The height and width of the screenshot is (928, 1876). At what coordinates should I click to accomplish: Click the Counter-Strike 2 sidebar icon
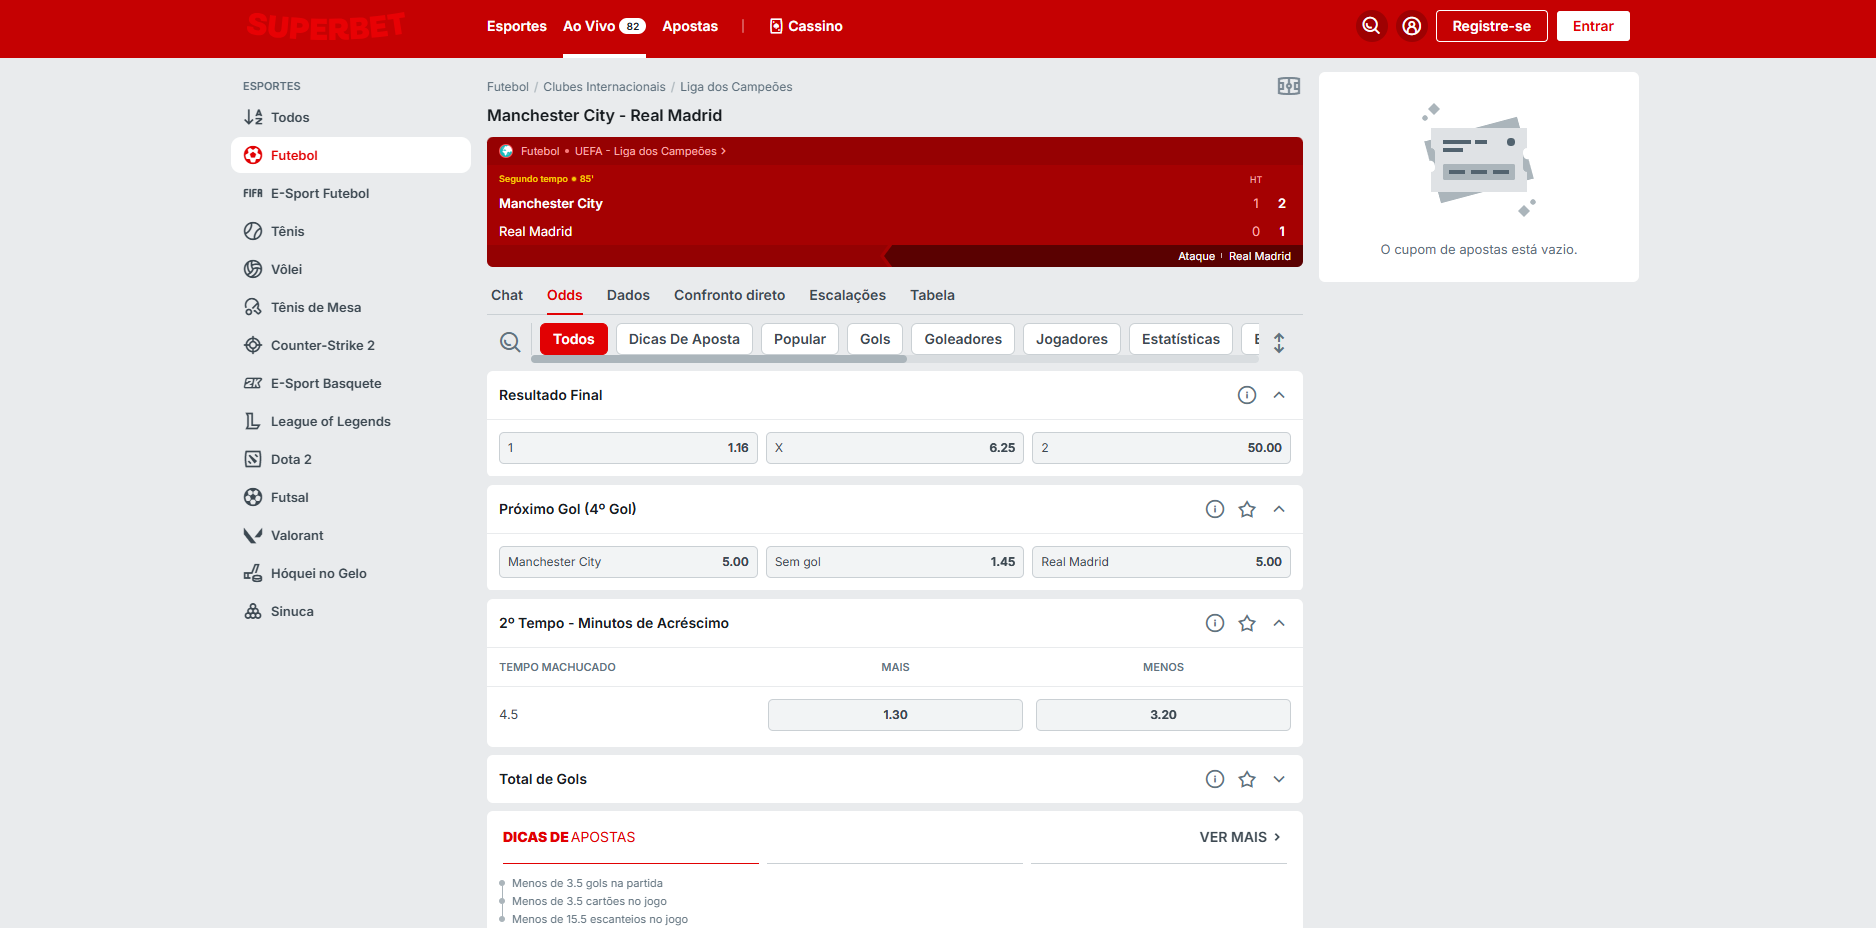253,345
